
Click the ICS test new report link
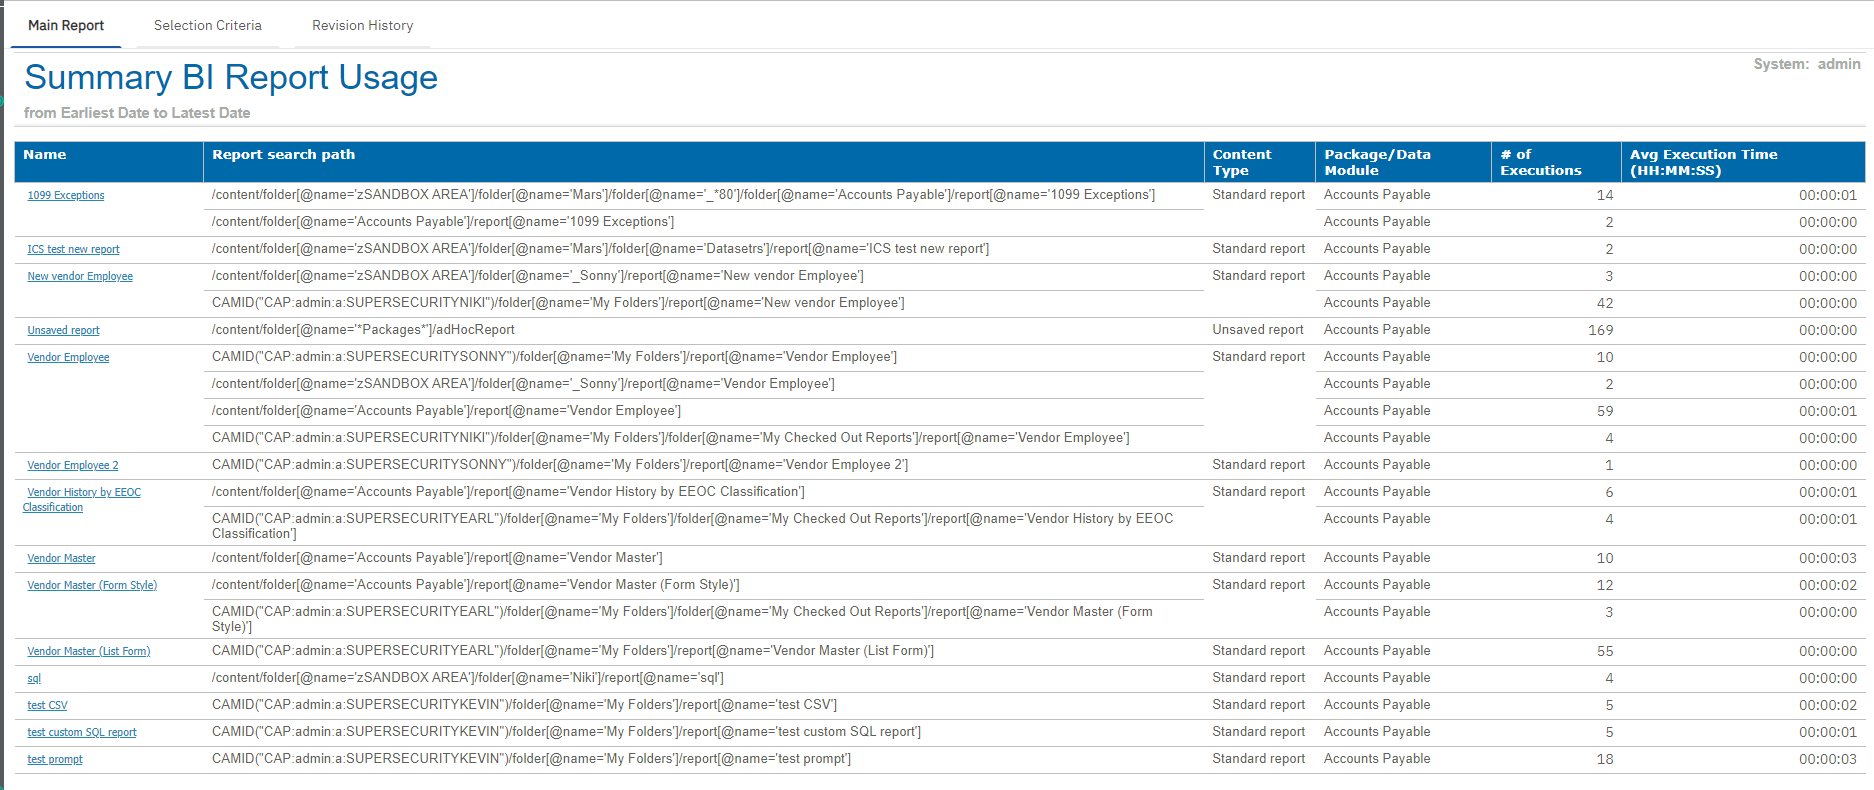(73, 250)
